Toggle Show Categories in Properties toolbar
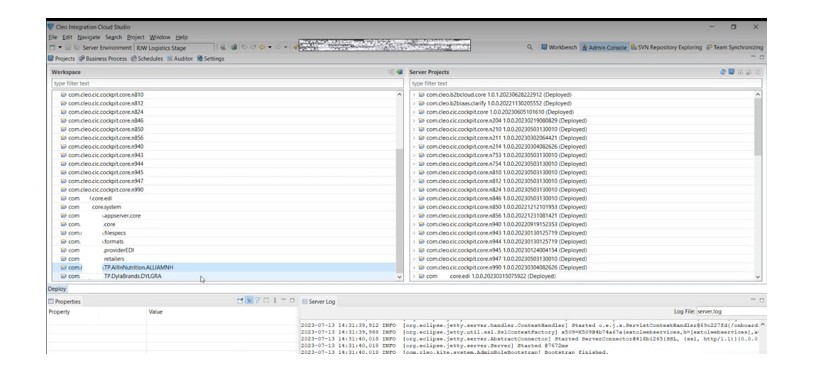Screen dimensions: 826x372 coord(249,300)
